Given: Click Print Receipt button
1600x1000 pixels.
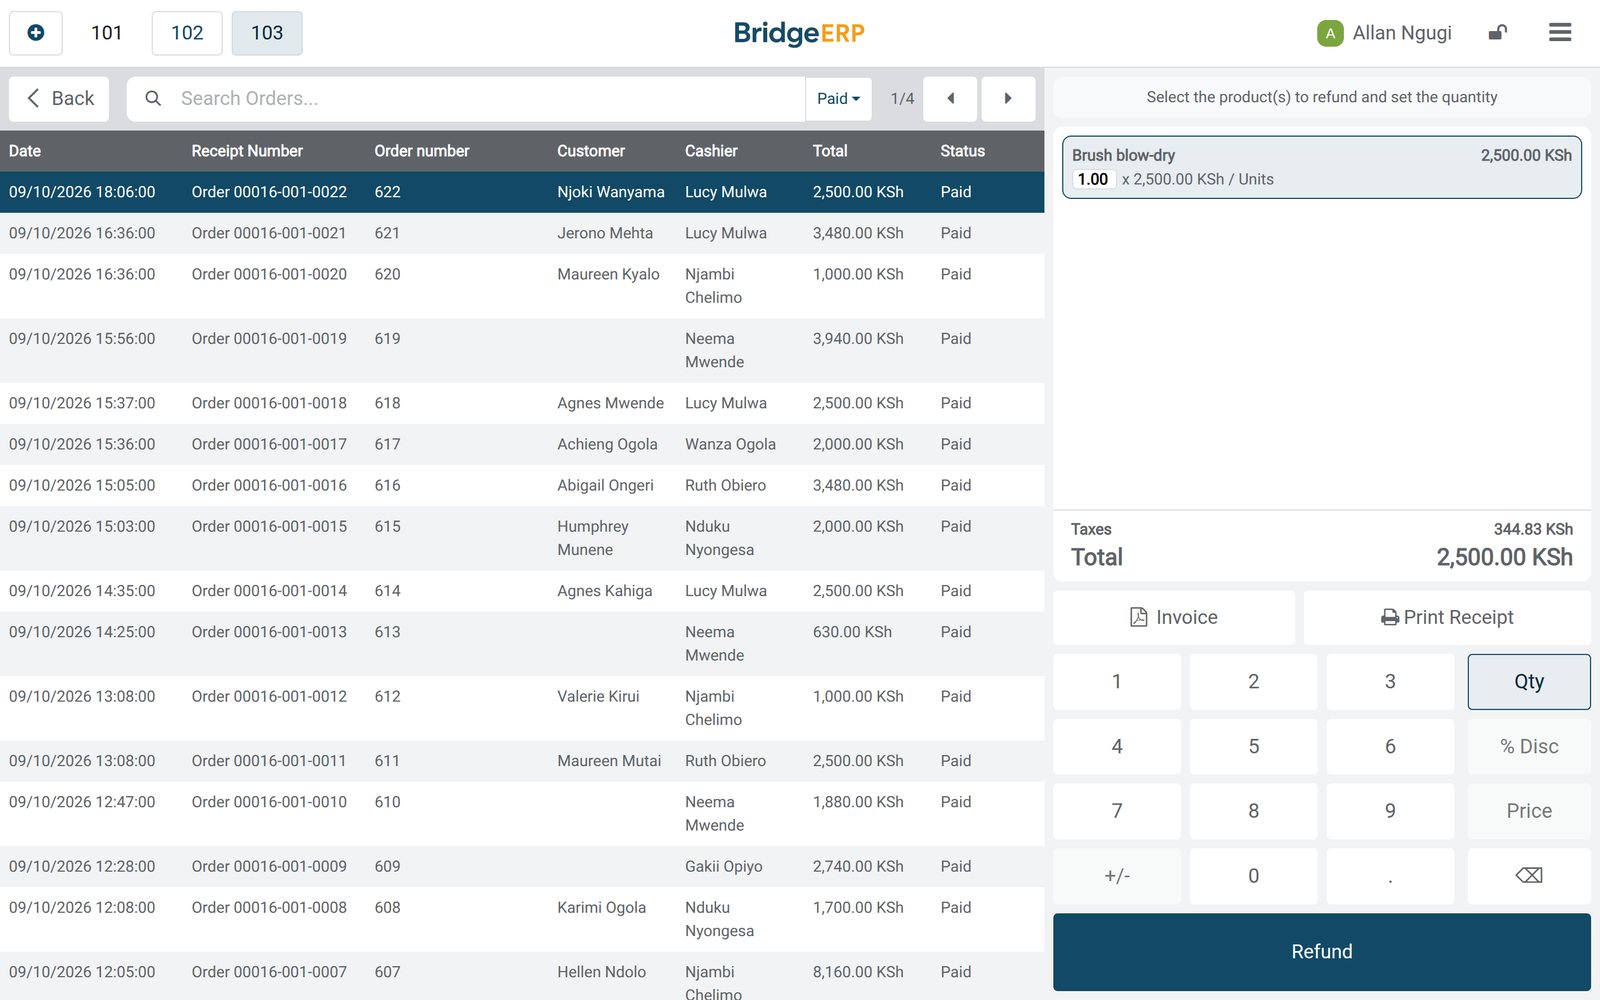Looking at the screenshot, I should click(x=1447, y=617).
